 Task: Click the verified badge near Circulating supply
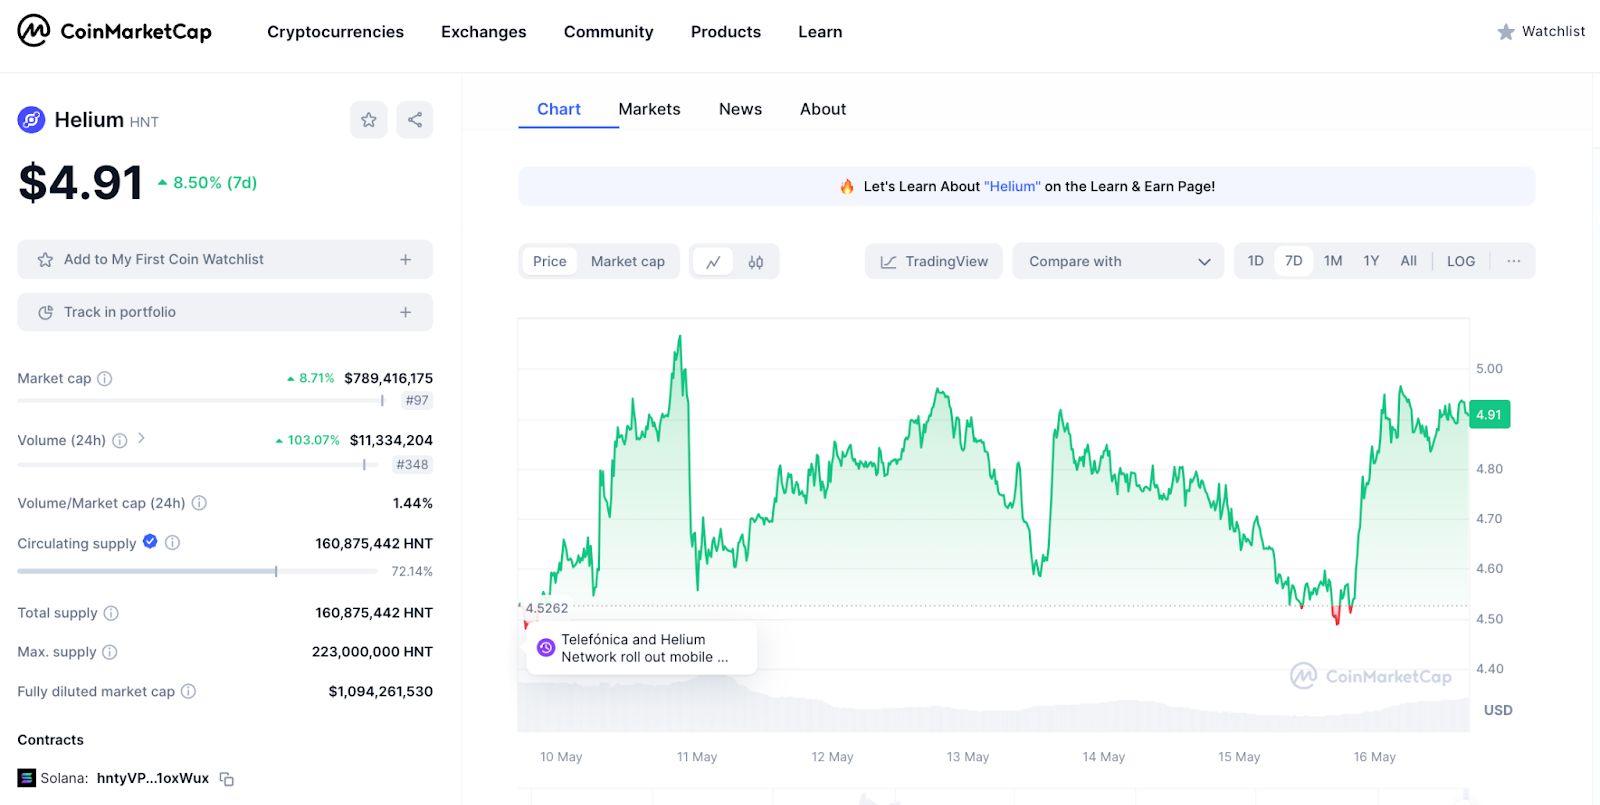point(150,541)
